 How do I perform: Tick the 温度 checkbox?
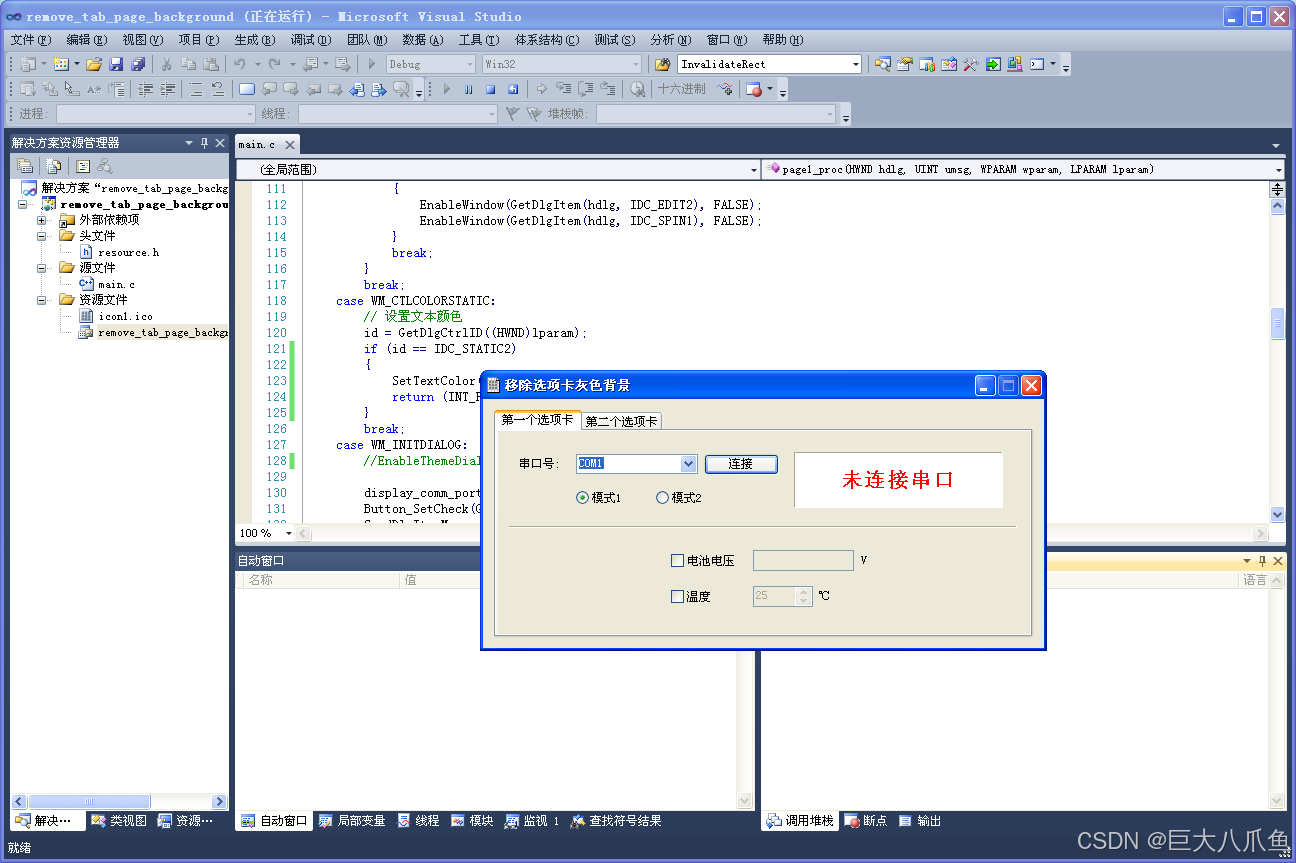click(677, 597)
